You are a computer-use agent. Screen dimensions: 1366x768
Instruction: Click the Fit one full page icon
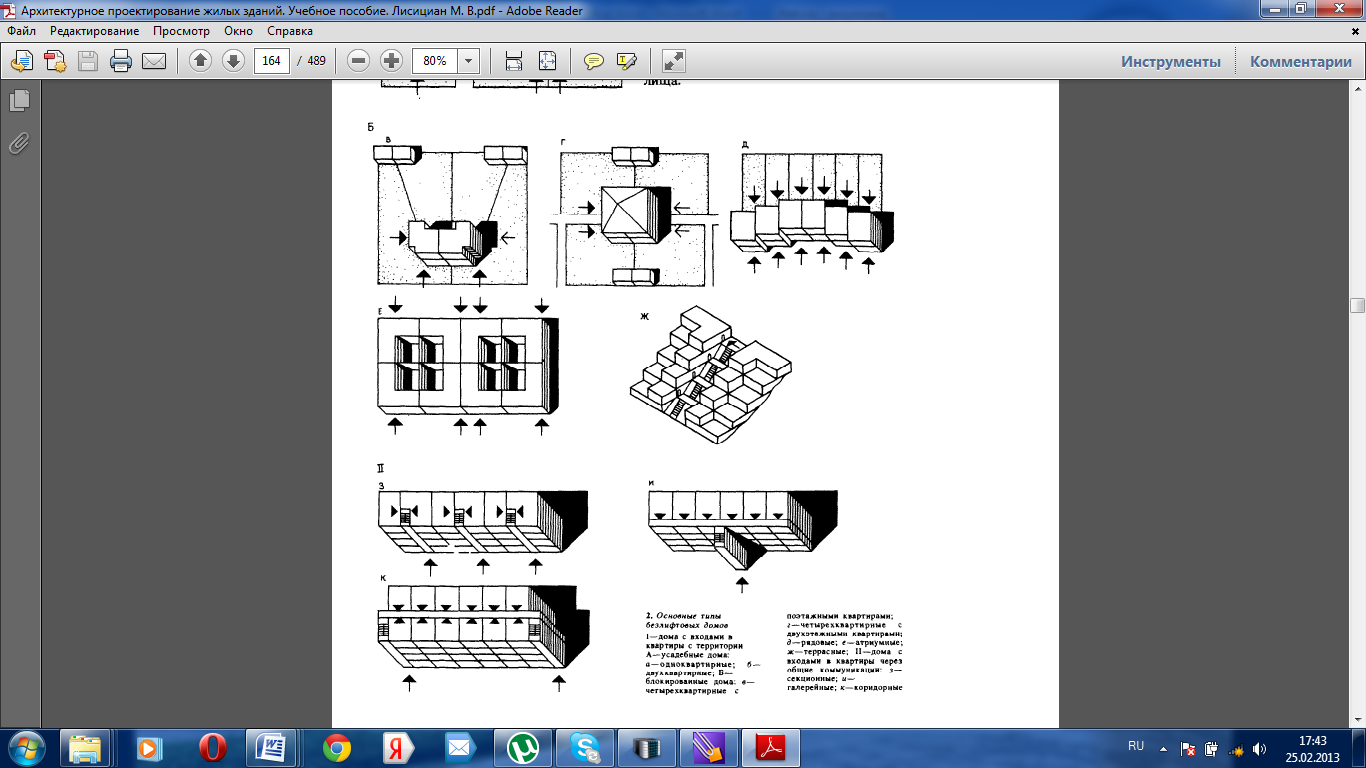(x=547, y=61)
